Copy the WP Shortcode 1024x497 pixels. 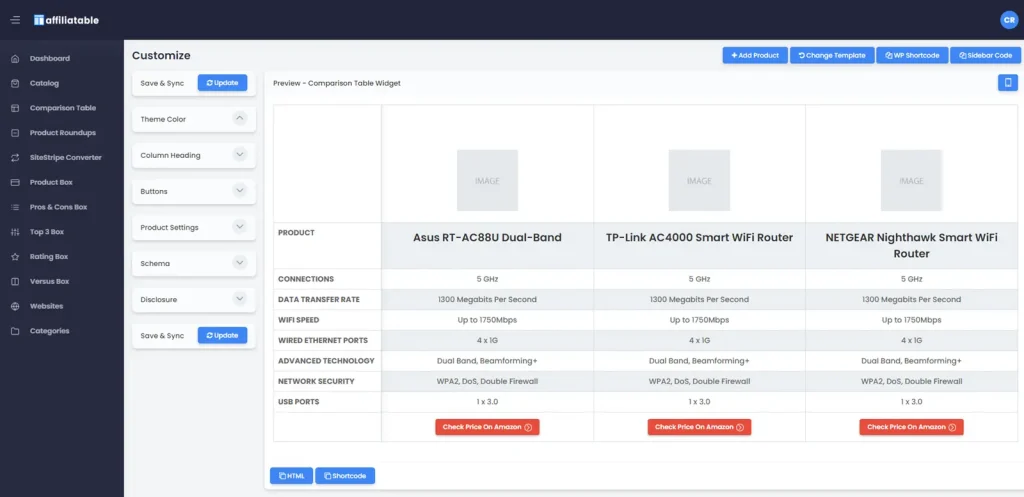(912, 56)
